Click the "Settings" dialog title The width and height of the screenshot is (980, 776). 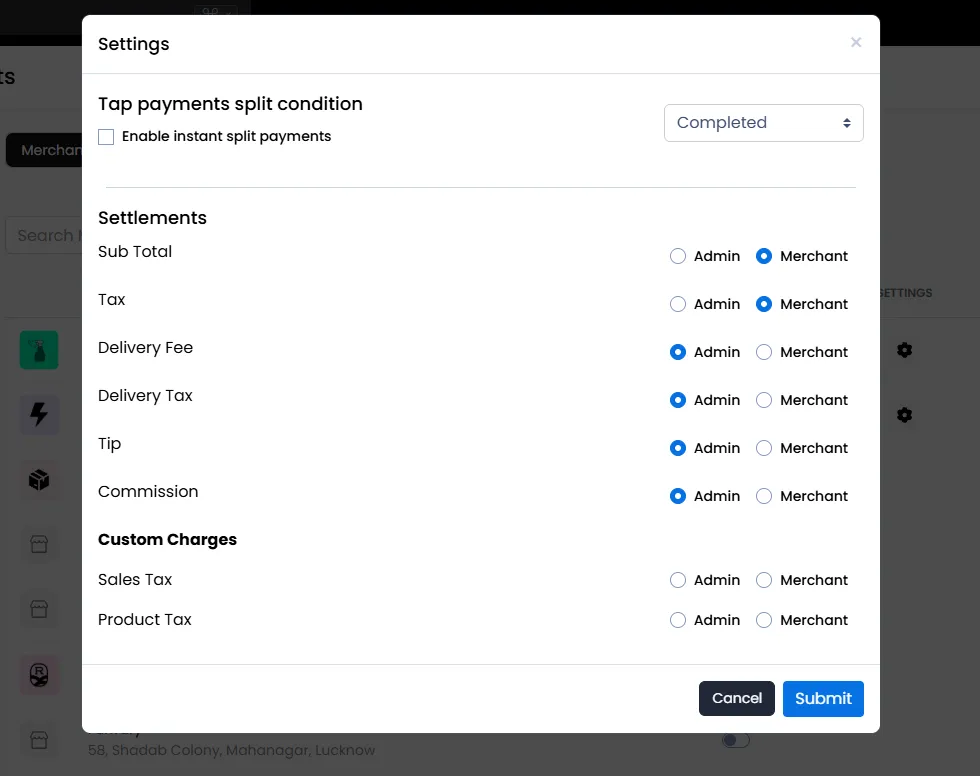[x=134, y=44]
